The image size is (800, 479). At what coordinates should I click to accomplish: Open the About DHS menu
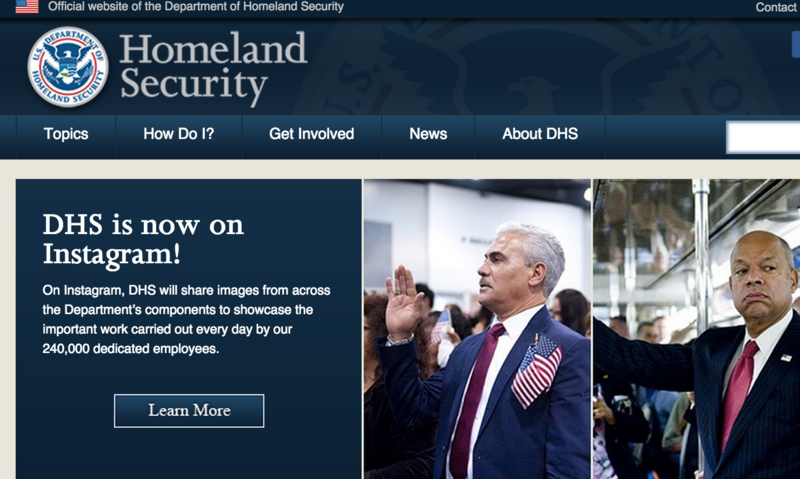pyautogui.click(x=540, y=134)
